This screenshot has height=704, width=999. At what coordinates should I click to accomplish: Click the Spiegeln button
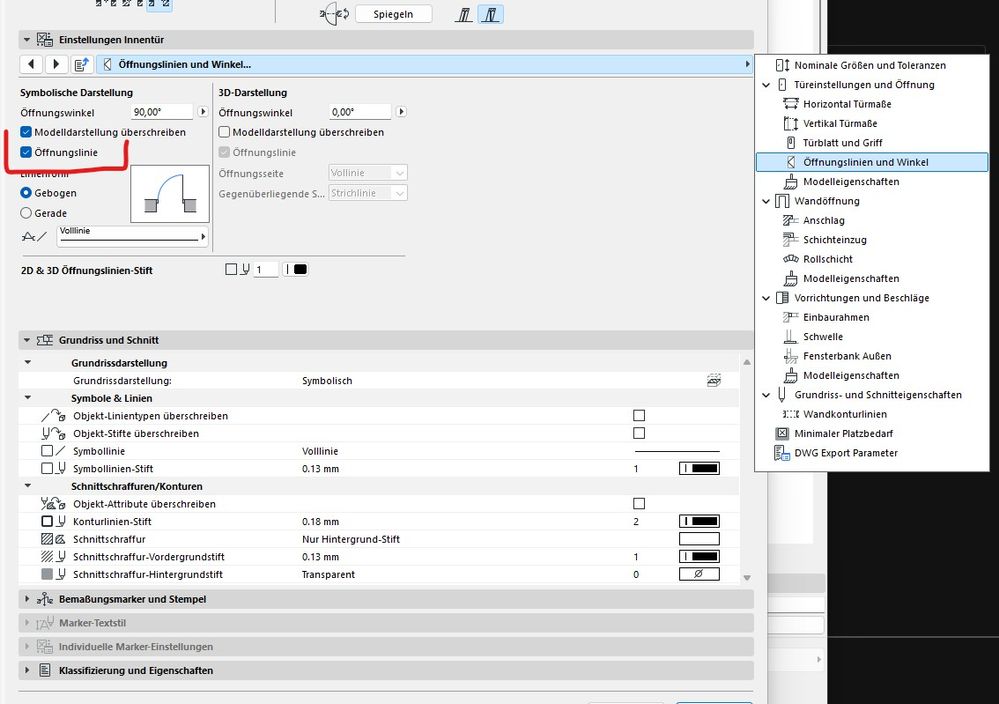pos(393,14)
